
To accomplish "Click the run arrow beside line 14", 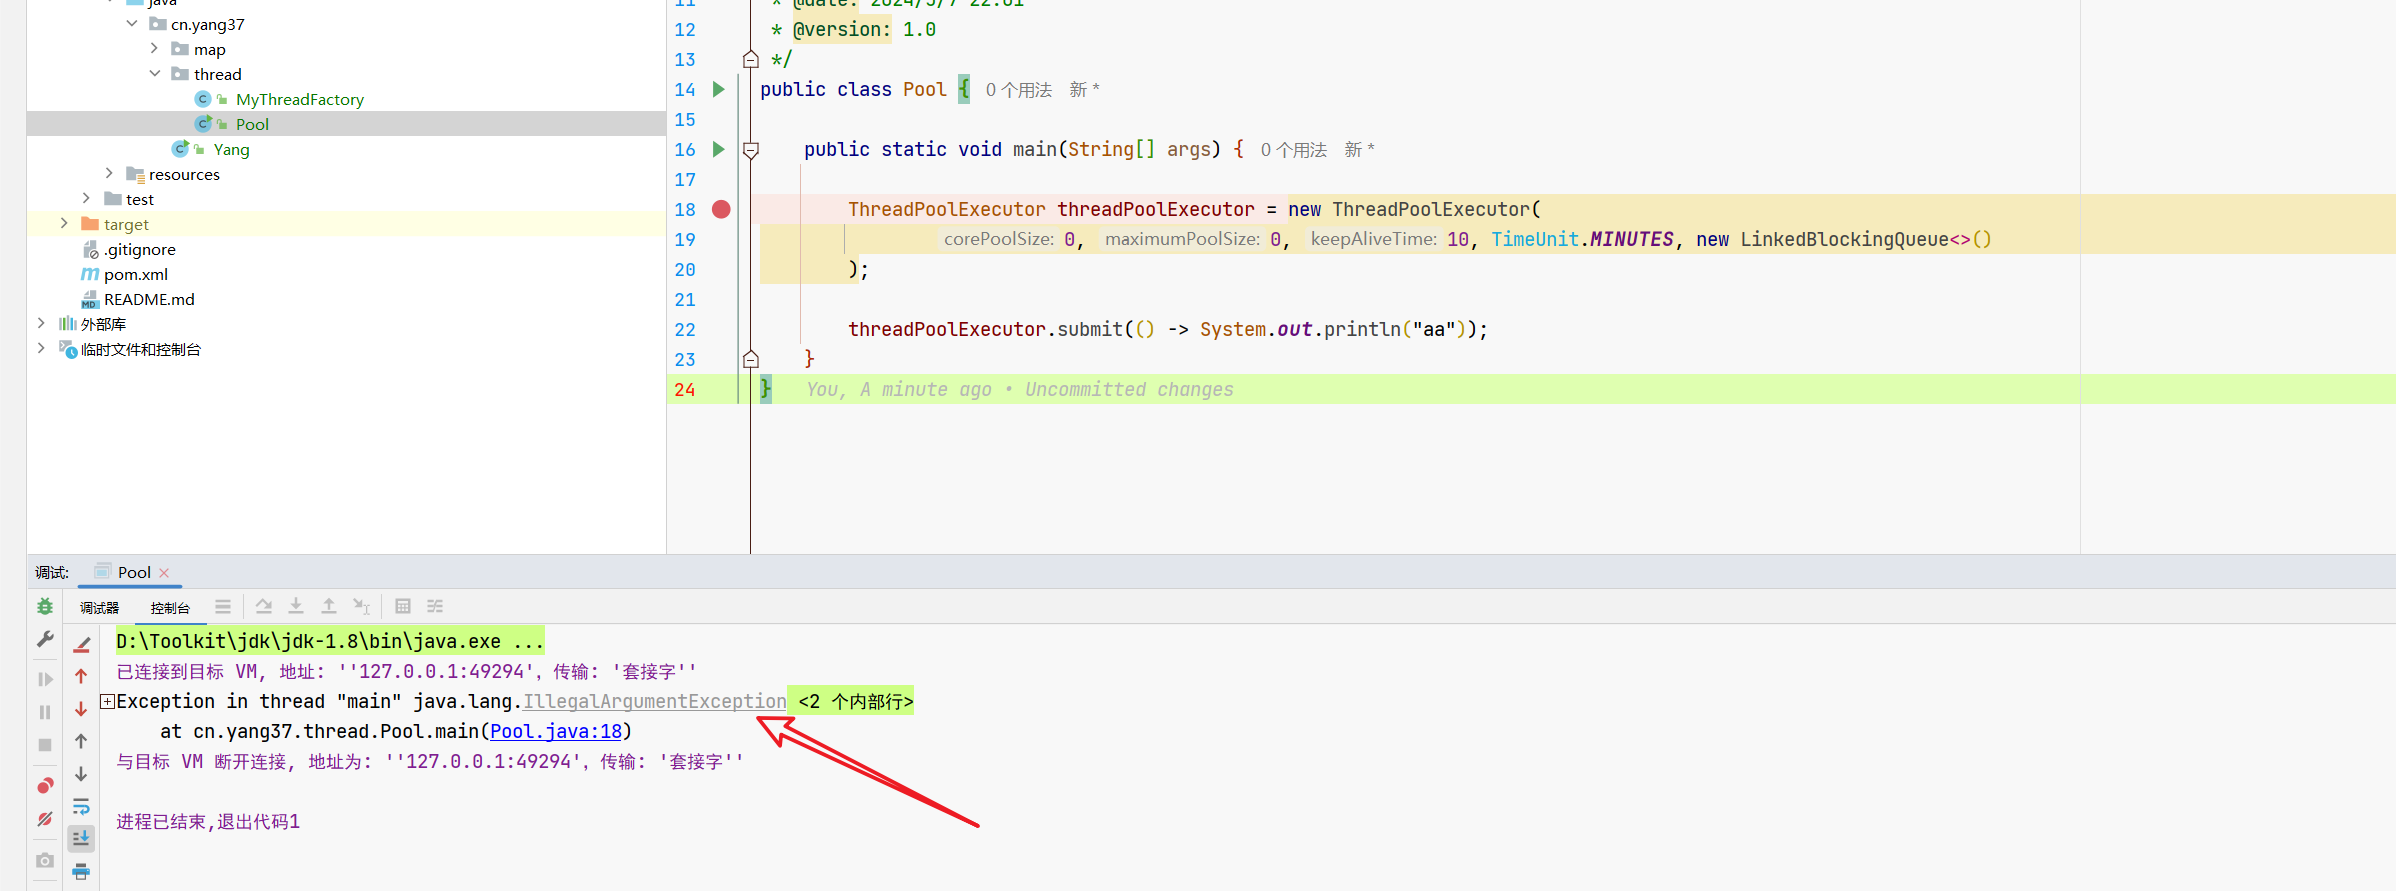I will (718, 89).
